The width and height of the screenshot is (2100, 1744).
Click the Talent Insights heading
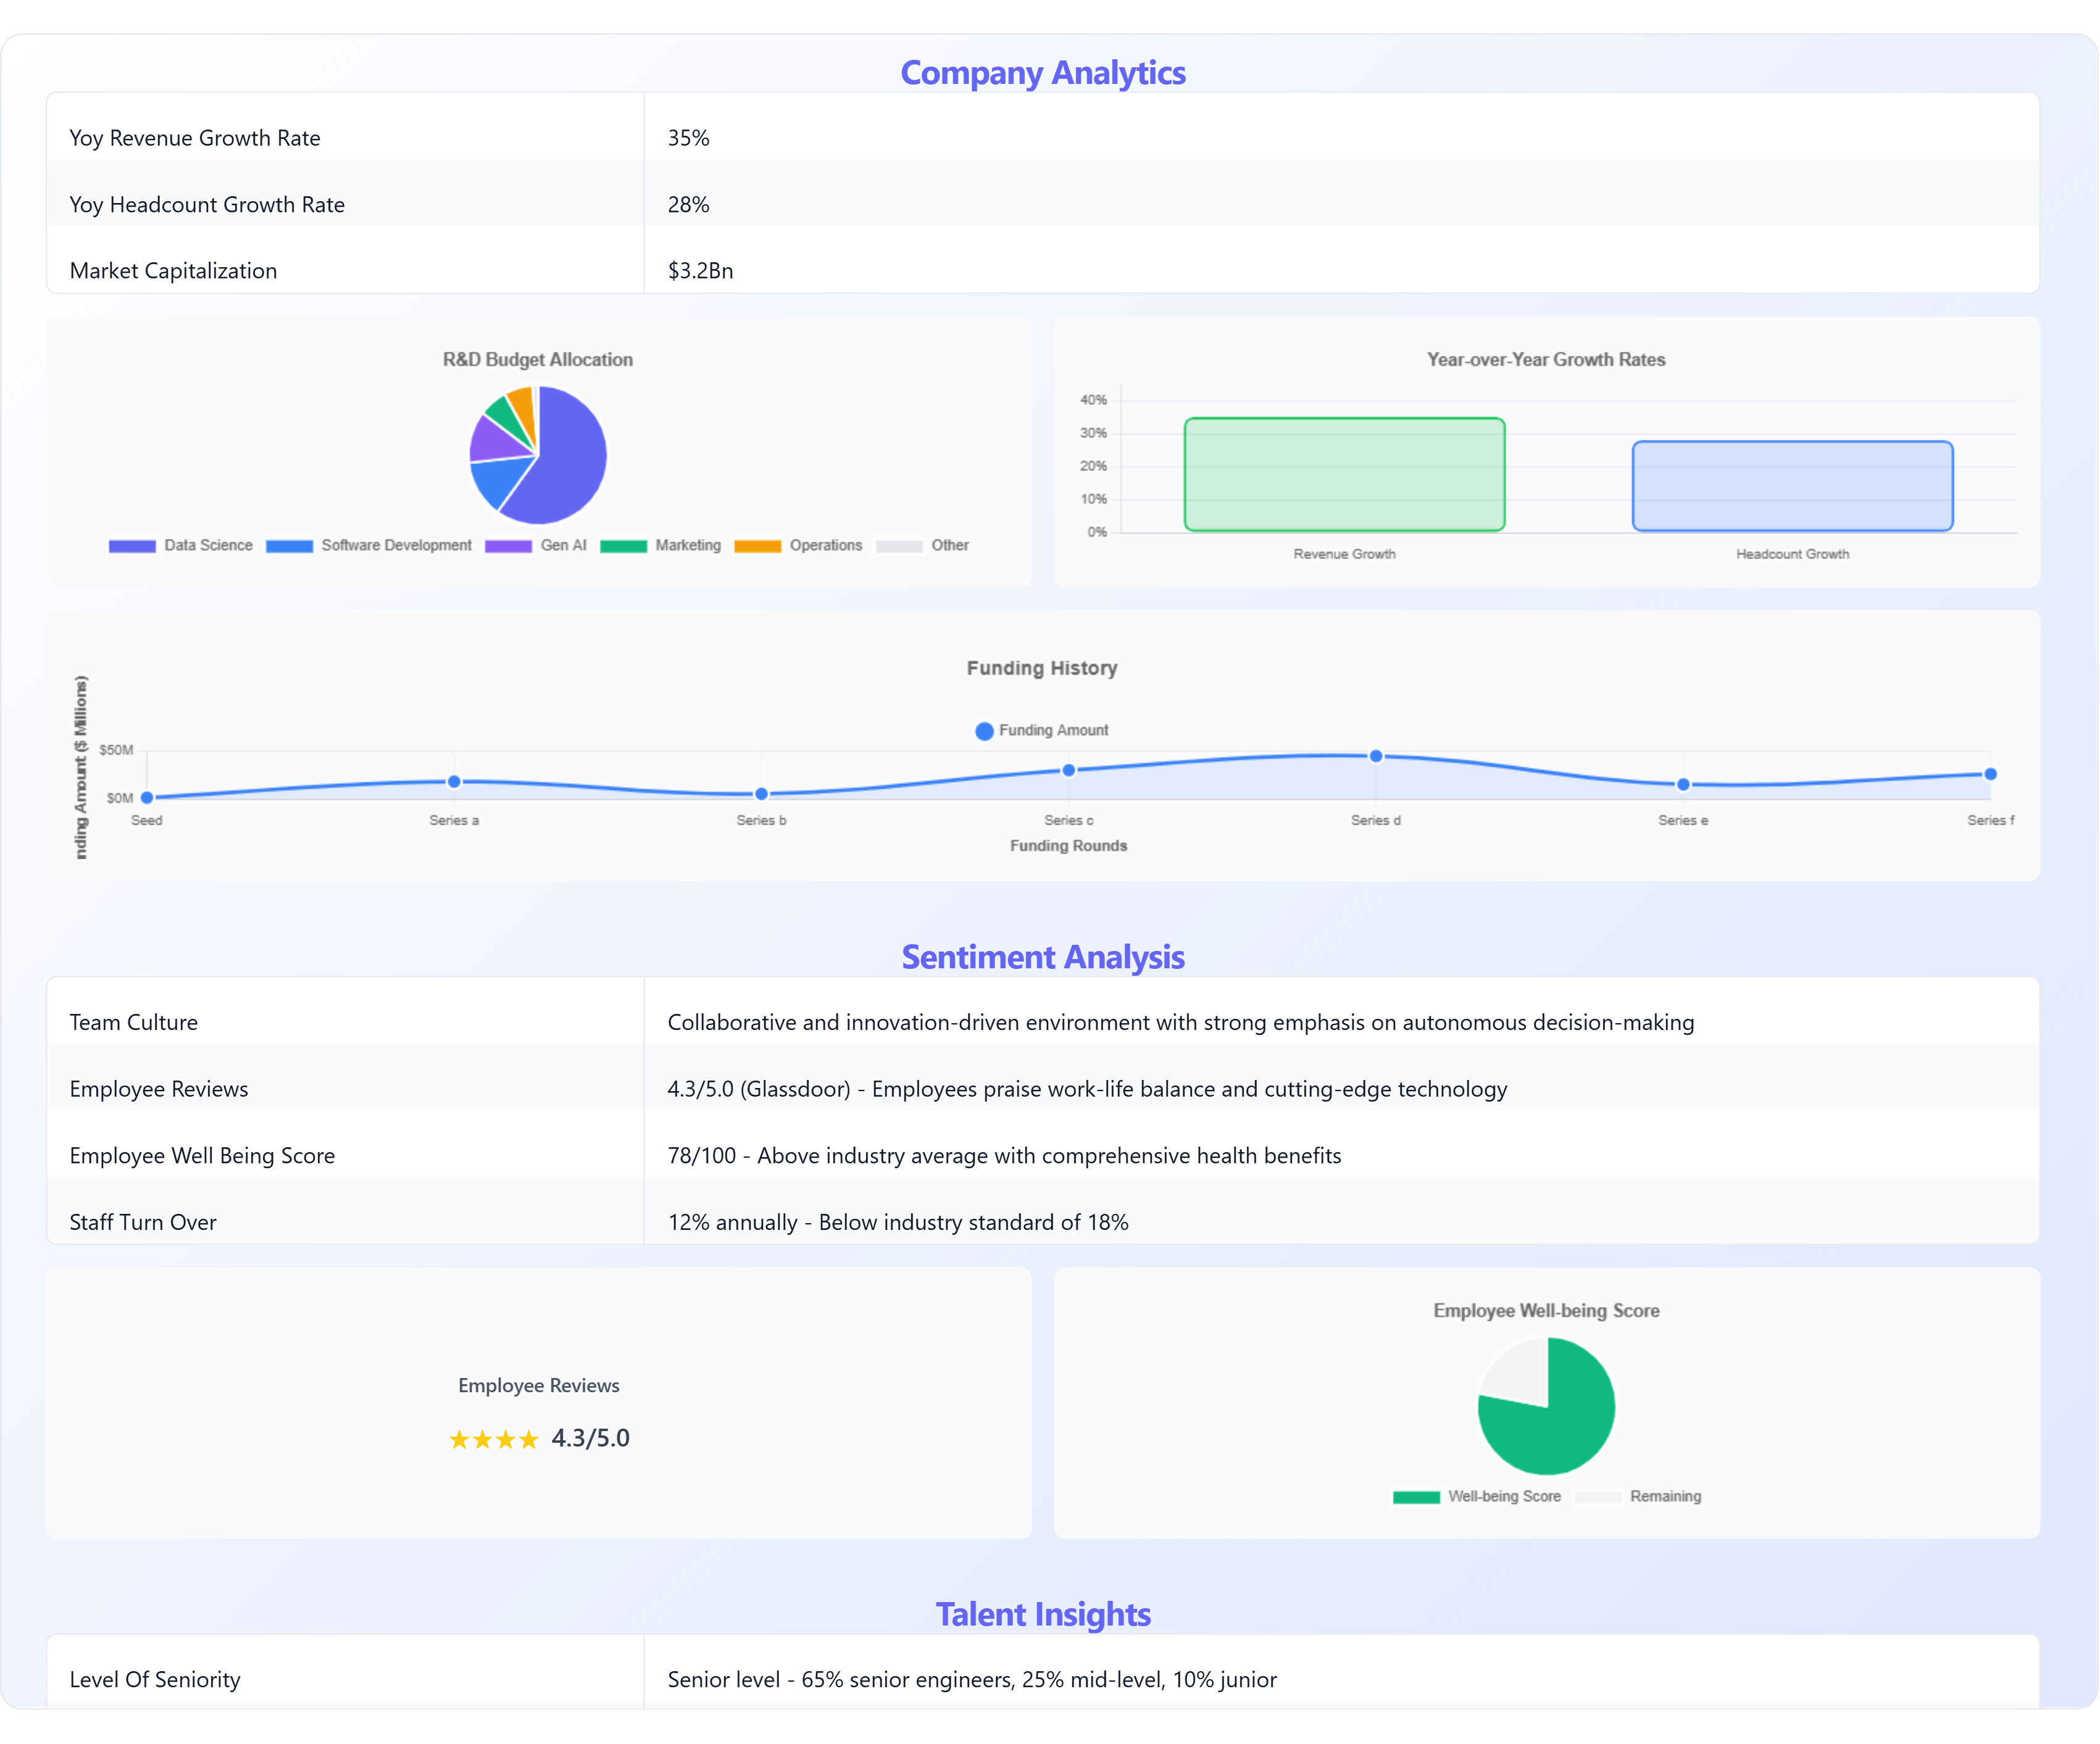click(x=1042, y=1615)
